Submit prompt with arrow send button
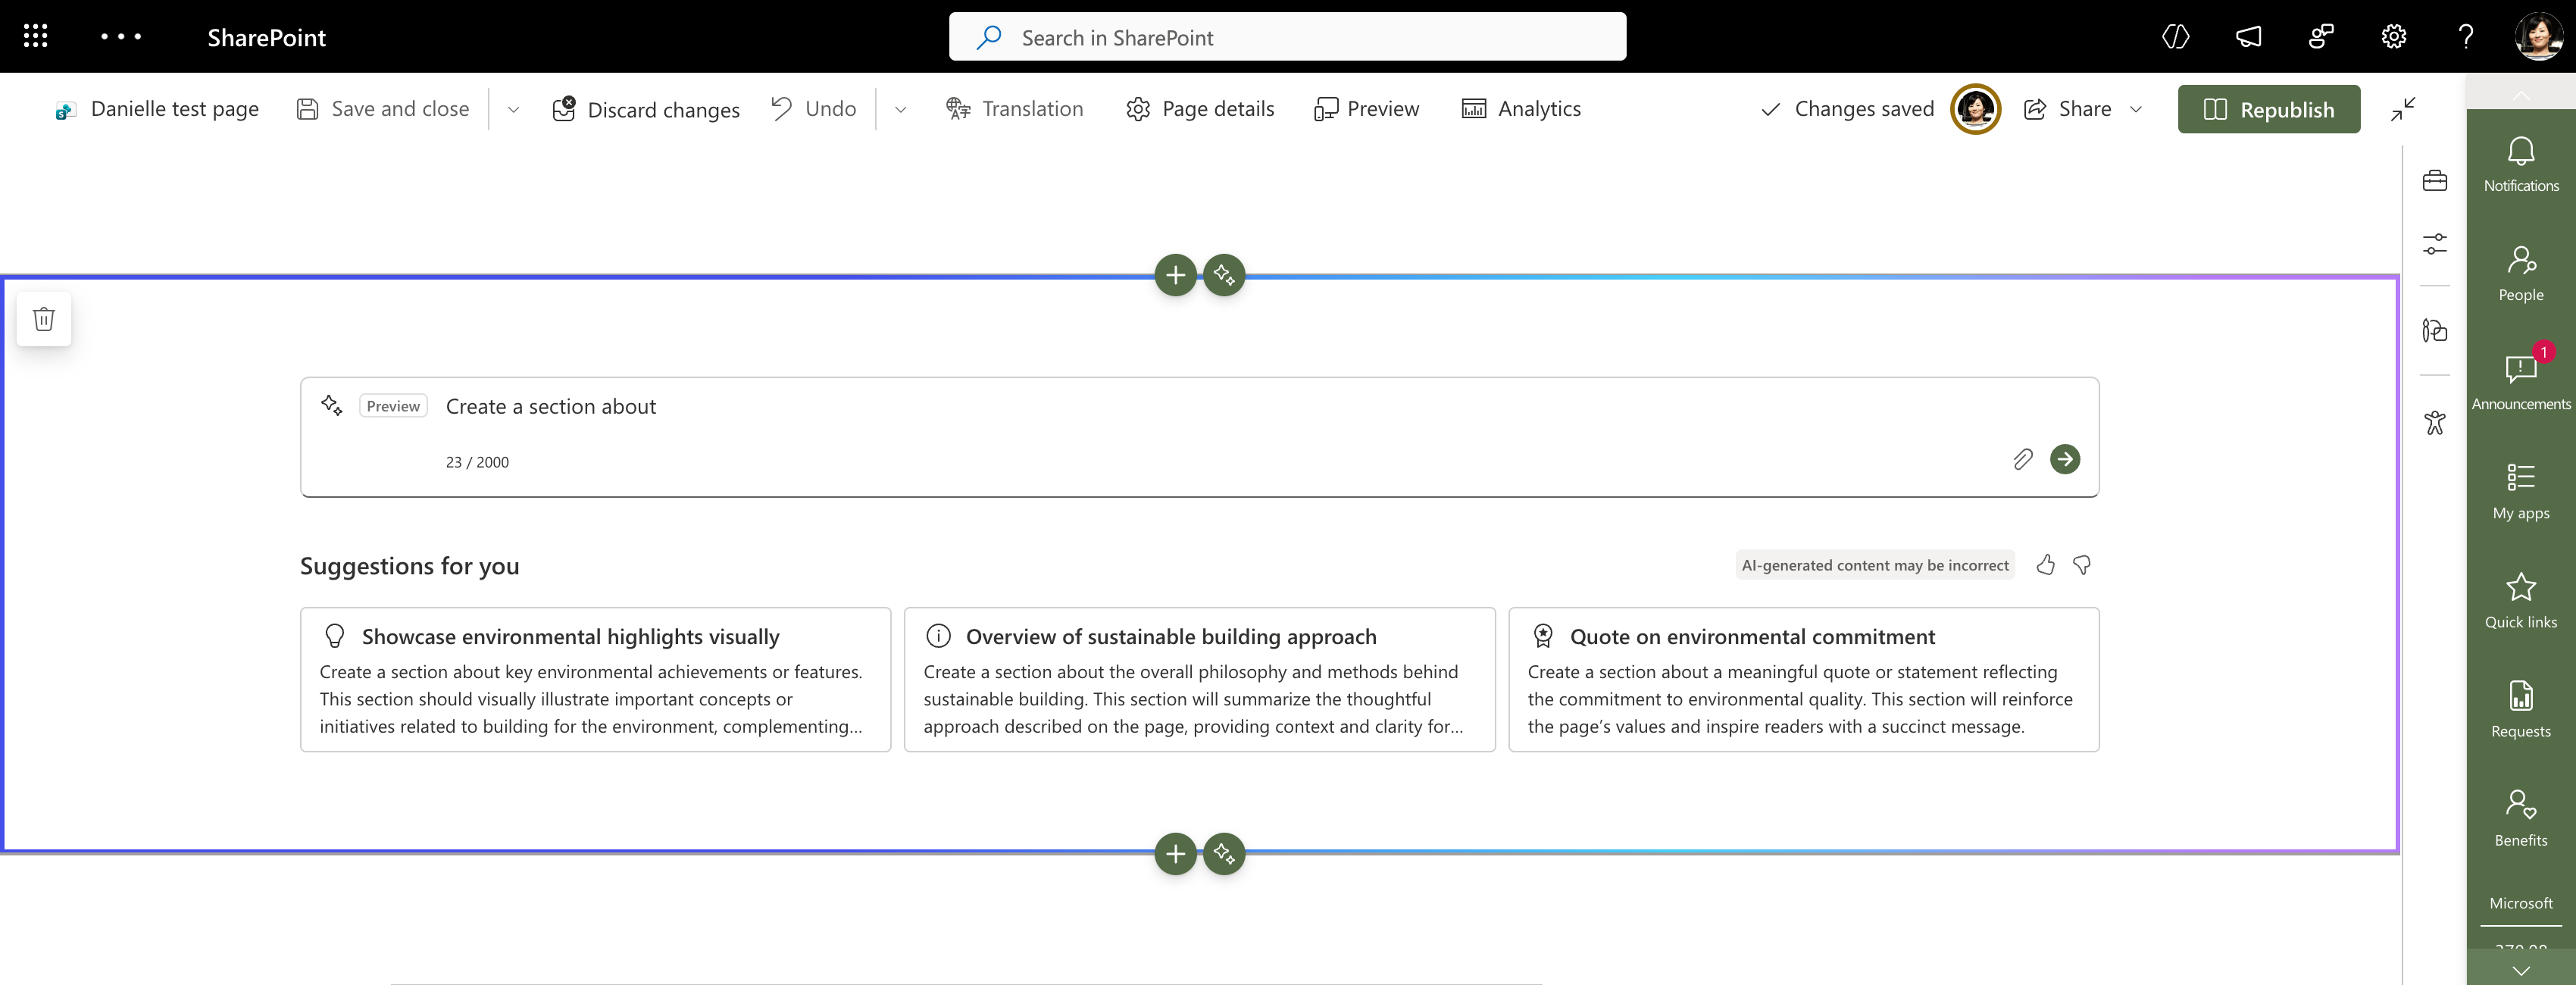This screenshot has height=985, width=2576. [x=2064, y=459]
